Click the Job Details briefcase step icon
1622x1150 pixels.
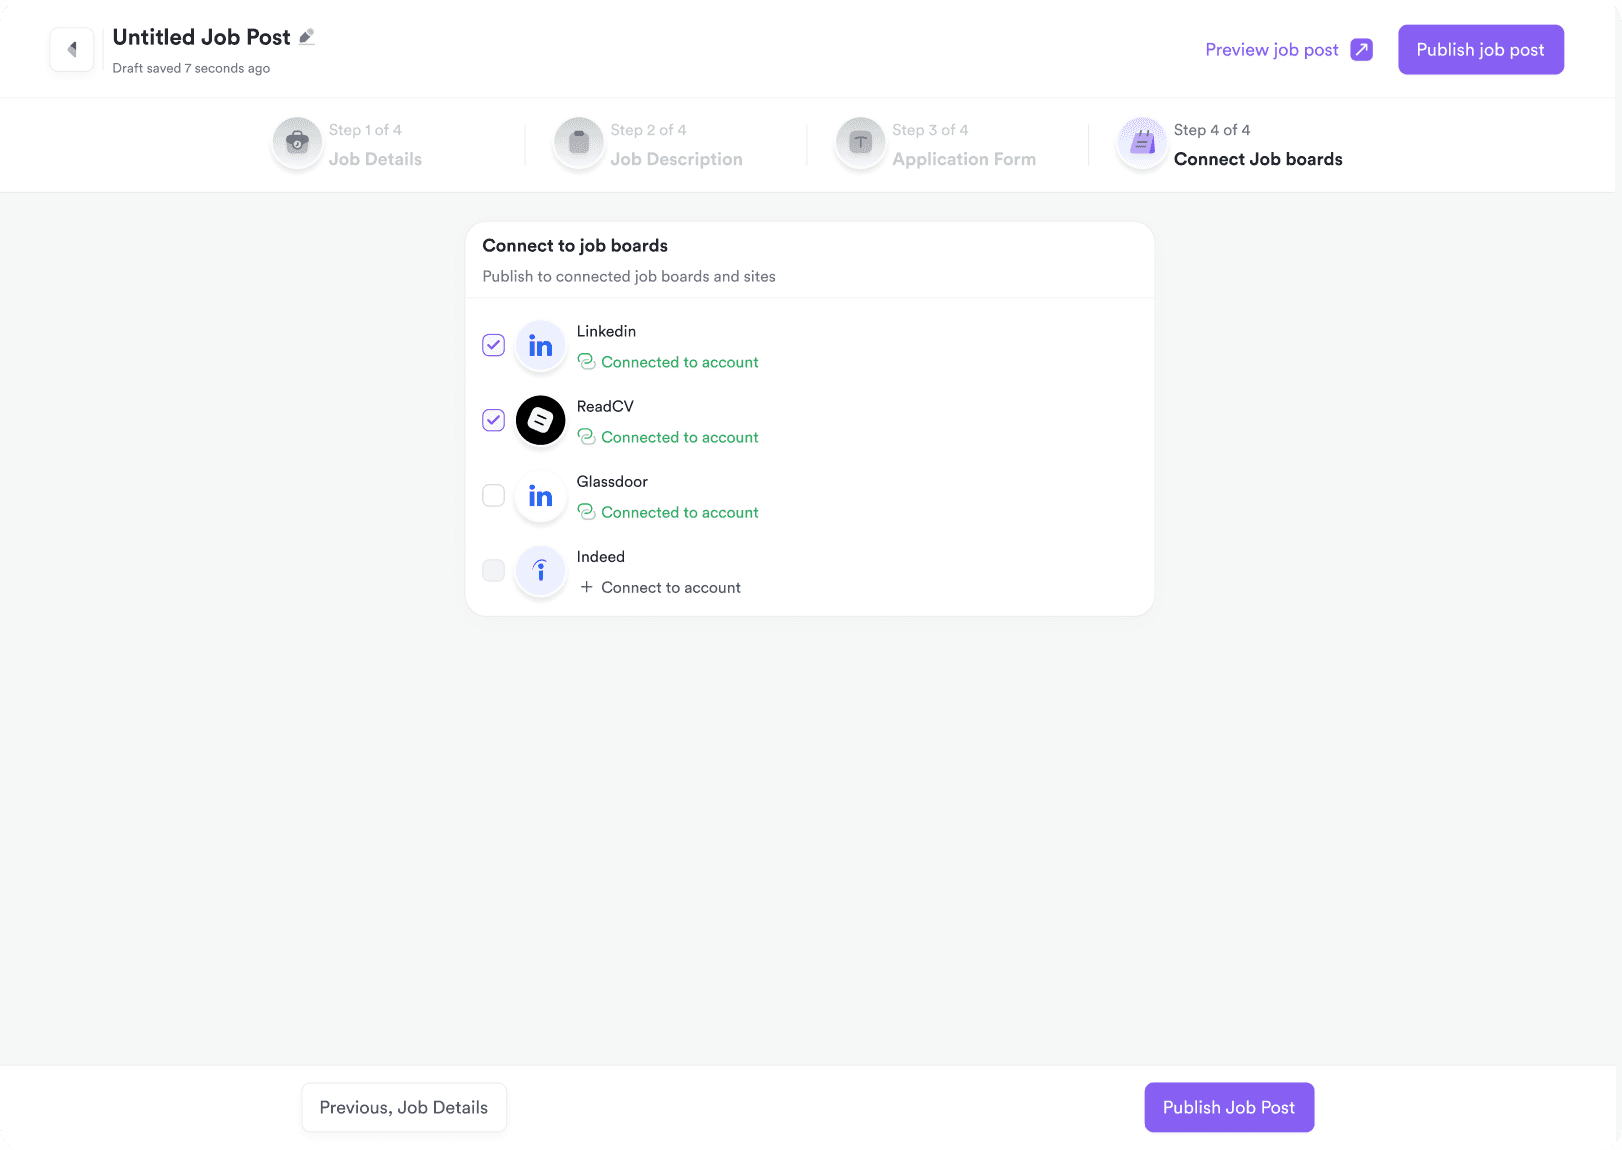pyautogui.click(x=297, y=143)
